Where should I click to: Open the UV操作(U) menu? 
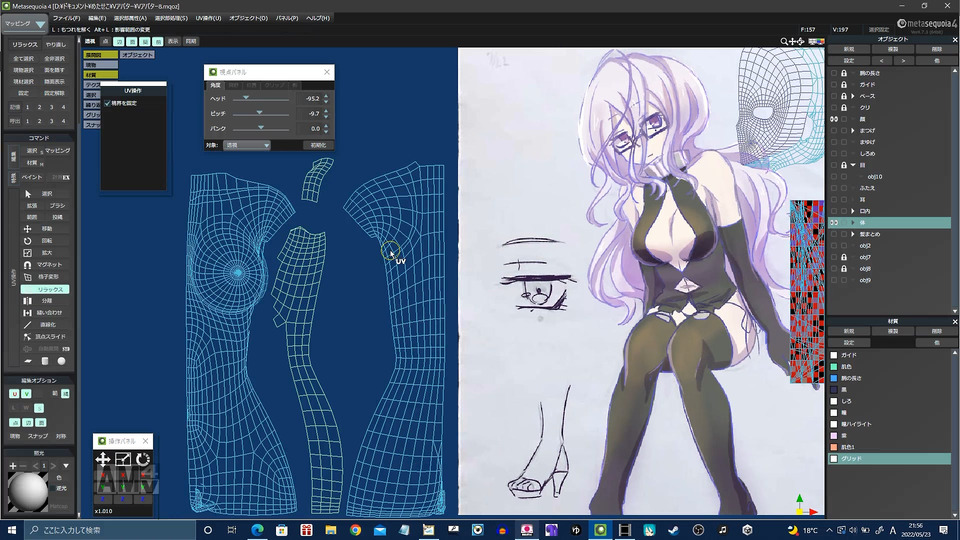pos(208,18)
